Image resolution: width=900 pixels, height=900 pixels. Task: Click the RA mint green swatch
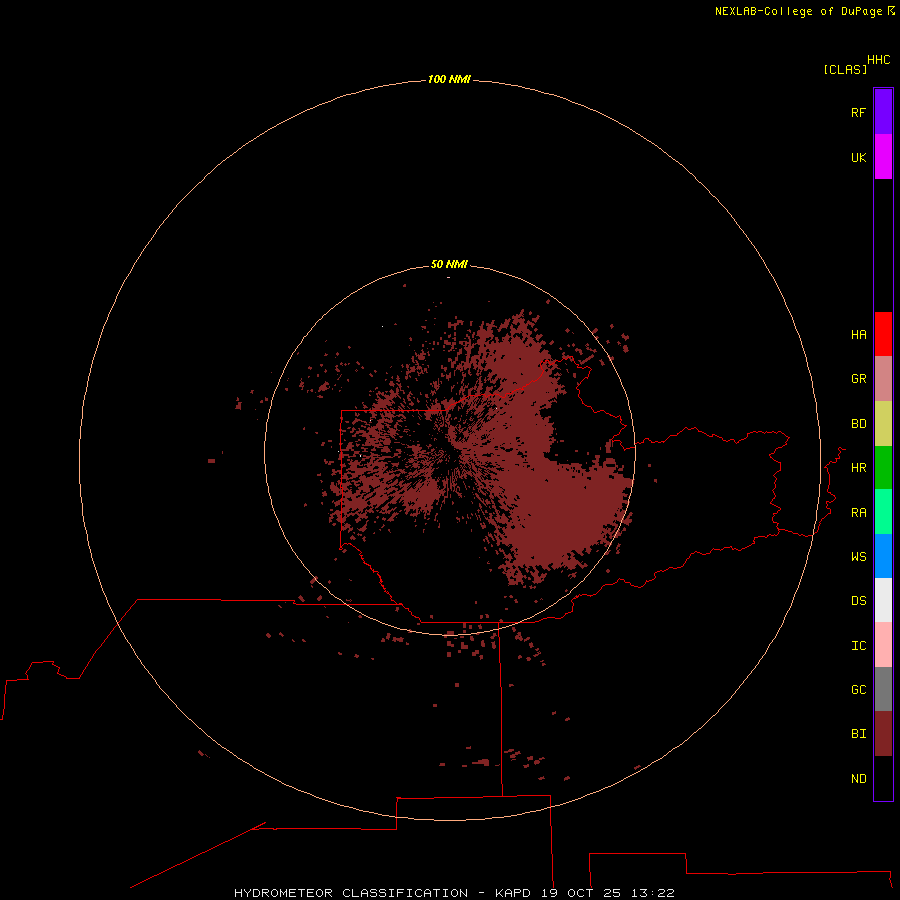point(883,512)
